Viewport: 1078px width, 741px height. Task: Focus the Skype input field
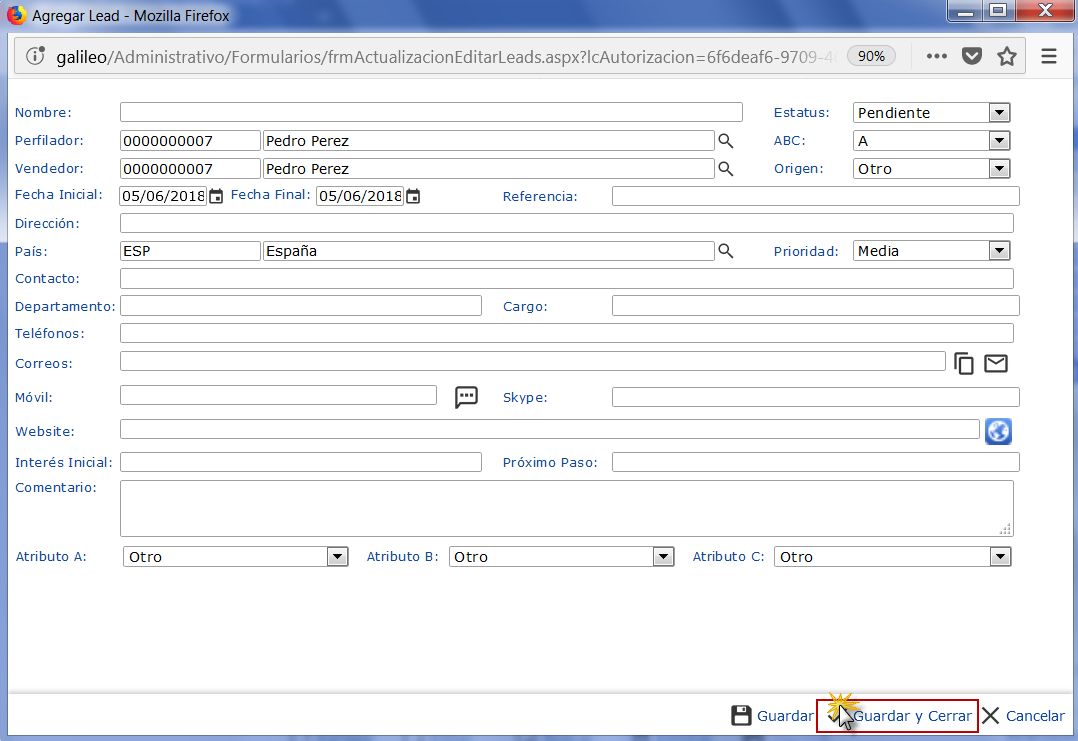tap(815, 397)
